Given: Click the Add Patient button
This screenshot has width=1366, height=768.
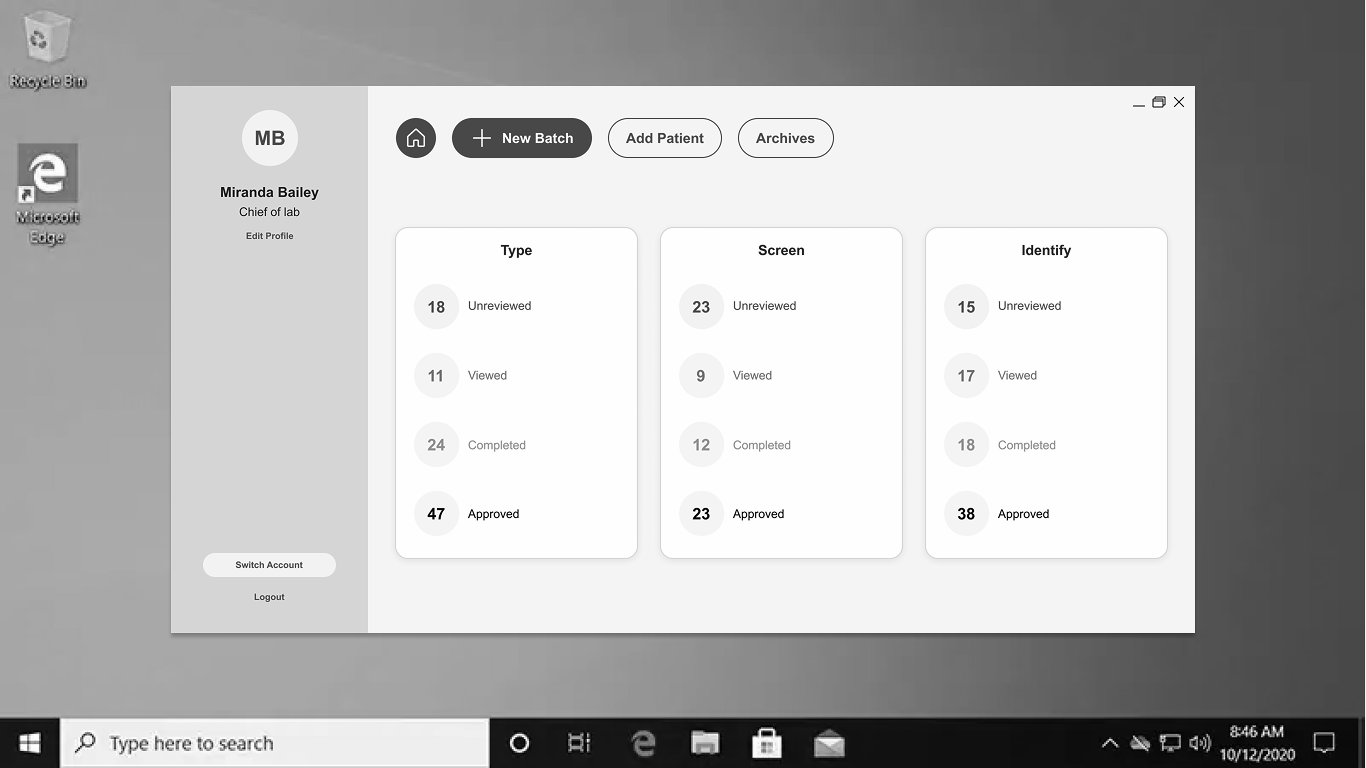Looking at the screenshot, I should [x=664, y=138].
